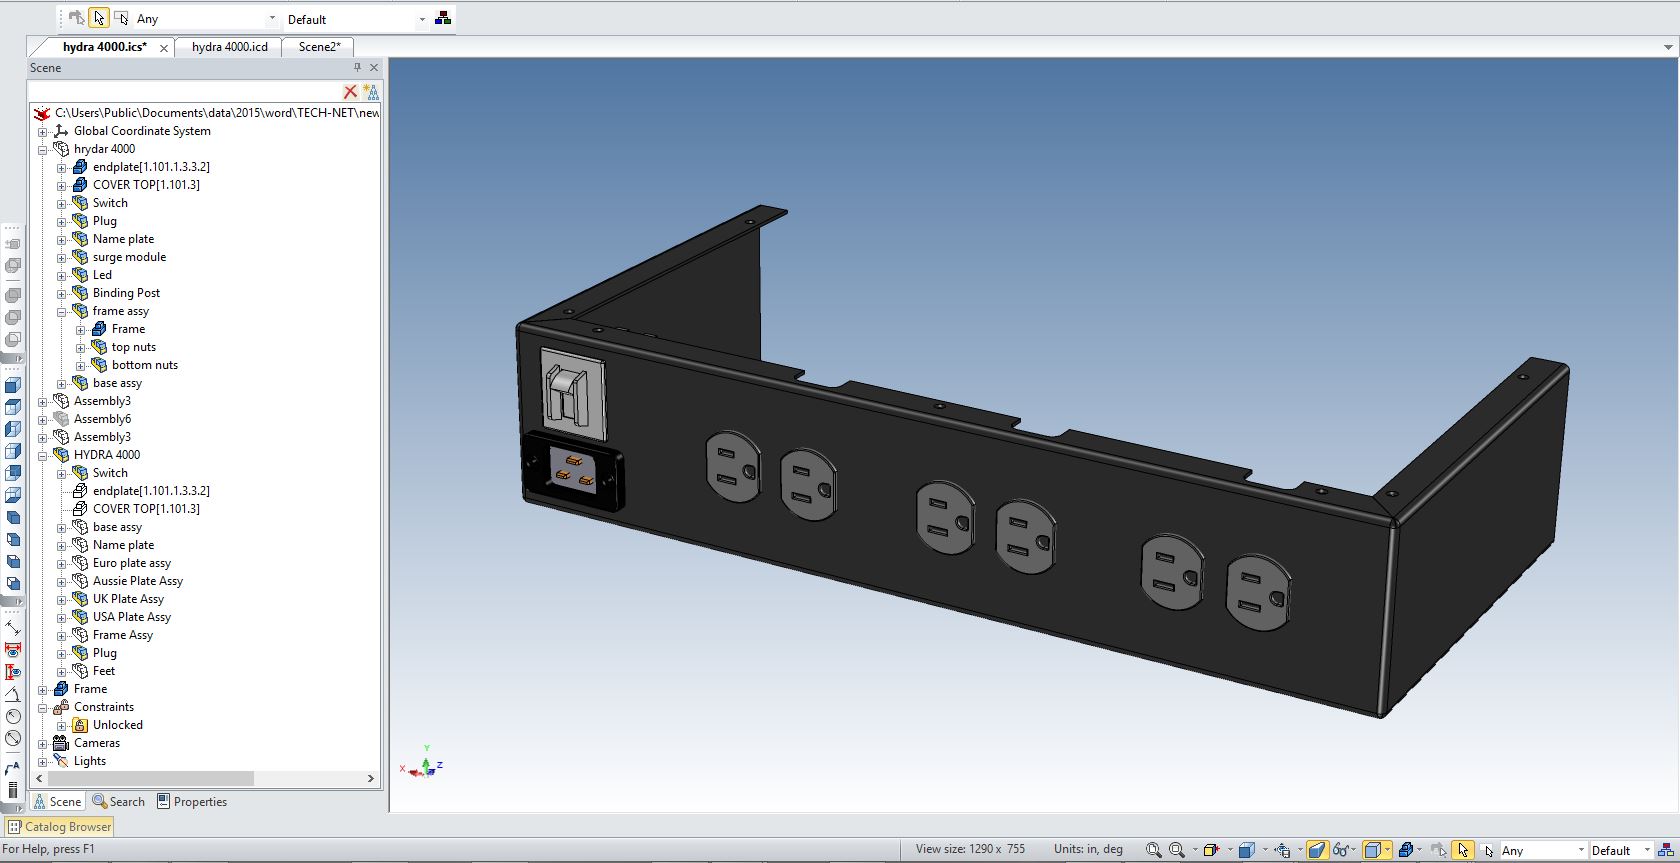Click the IEC power inlet on the 3D model
This screenshot has width=1680, height=863.
click(x=574, y=471)
